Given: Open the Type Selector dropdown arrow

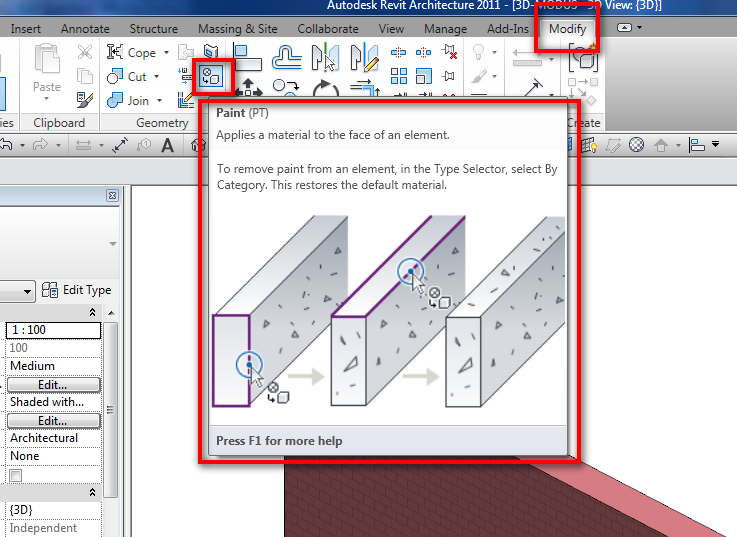Looking at the screenshot, I should tap(113, 244).
